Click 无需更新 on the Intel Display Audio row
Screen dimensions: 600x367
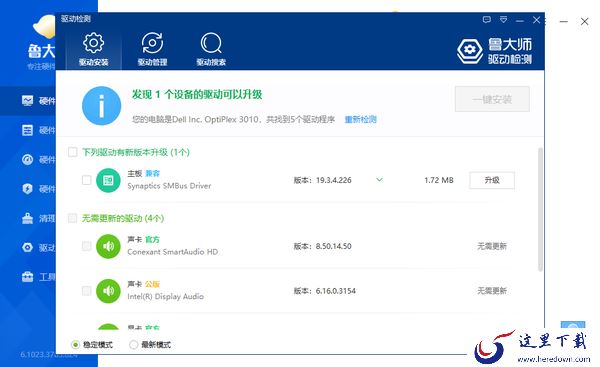(x=492, y=291)
